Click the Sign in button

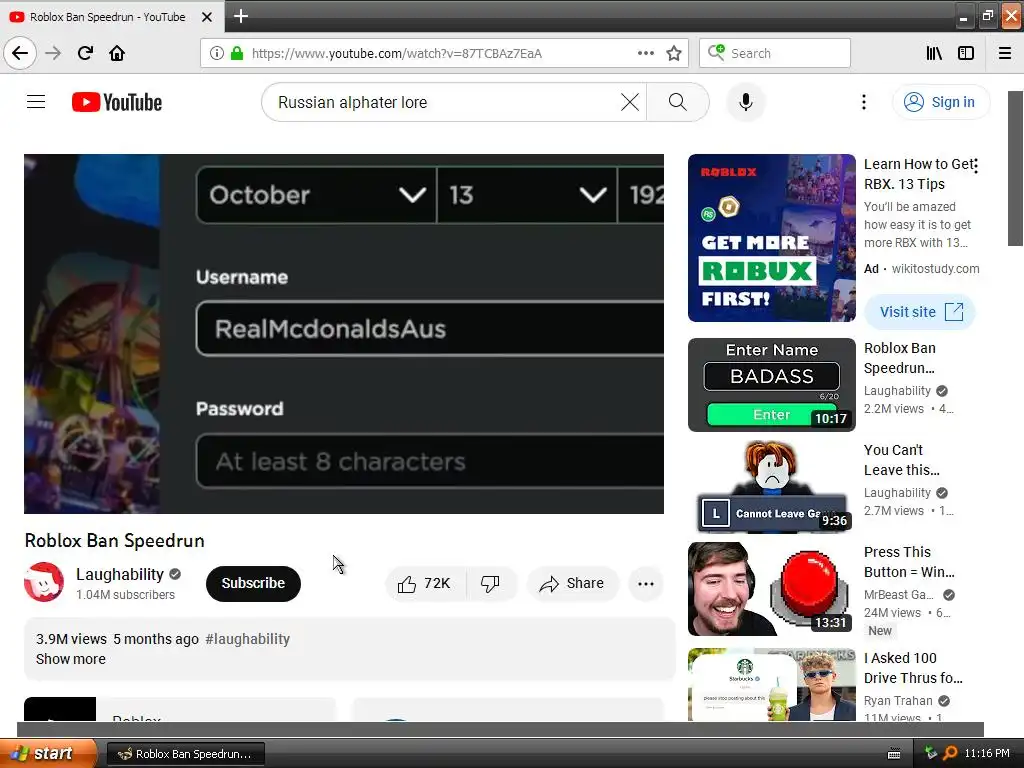[x=940, y=102]
